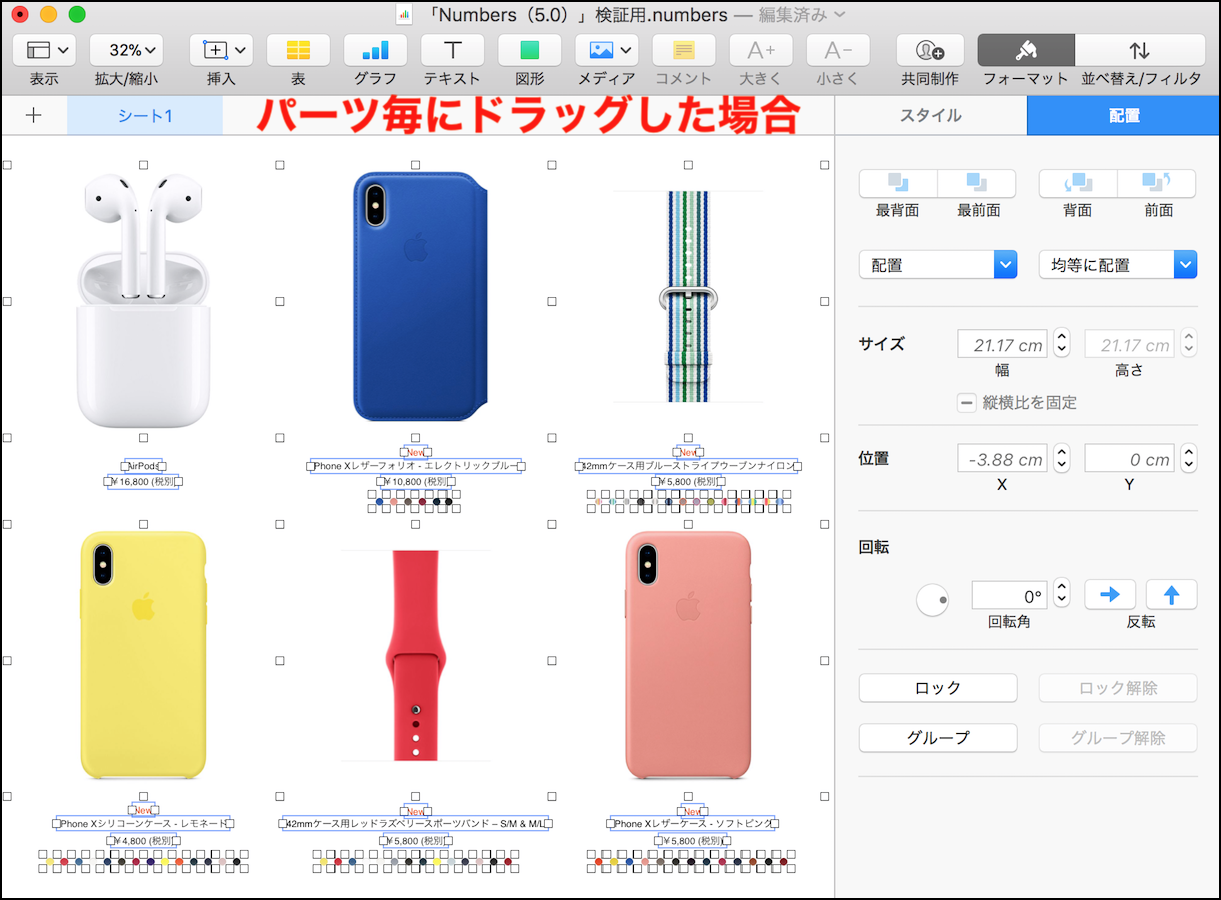Switch to the 配置 tab
The image size is (1221, 900).
point(1124,116)
